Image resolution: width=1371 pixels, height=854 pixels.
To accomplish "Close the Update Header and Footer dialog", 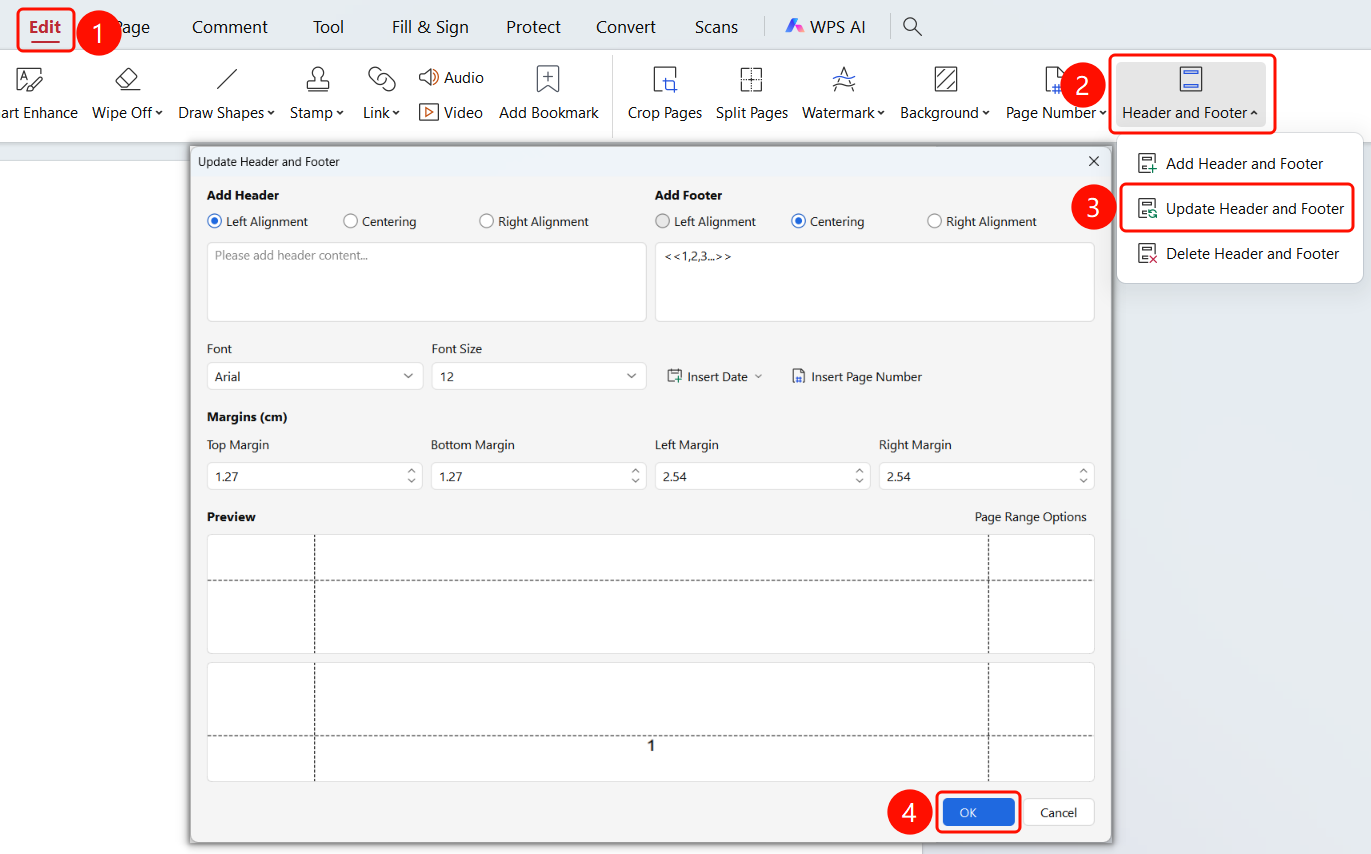I will tap(1094, 161).
